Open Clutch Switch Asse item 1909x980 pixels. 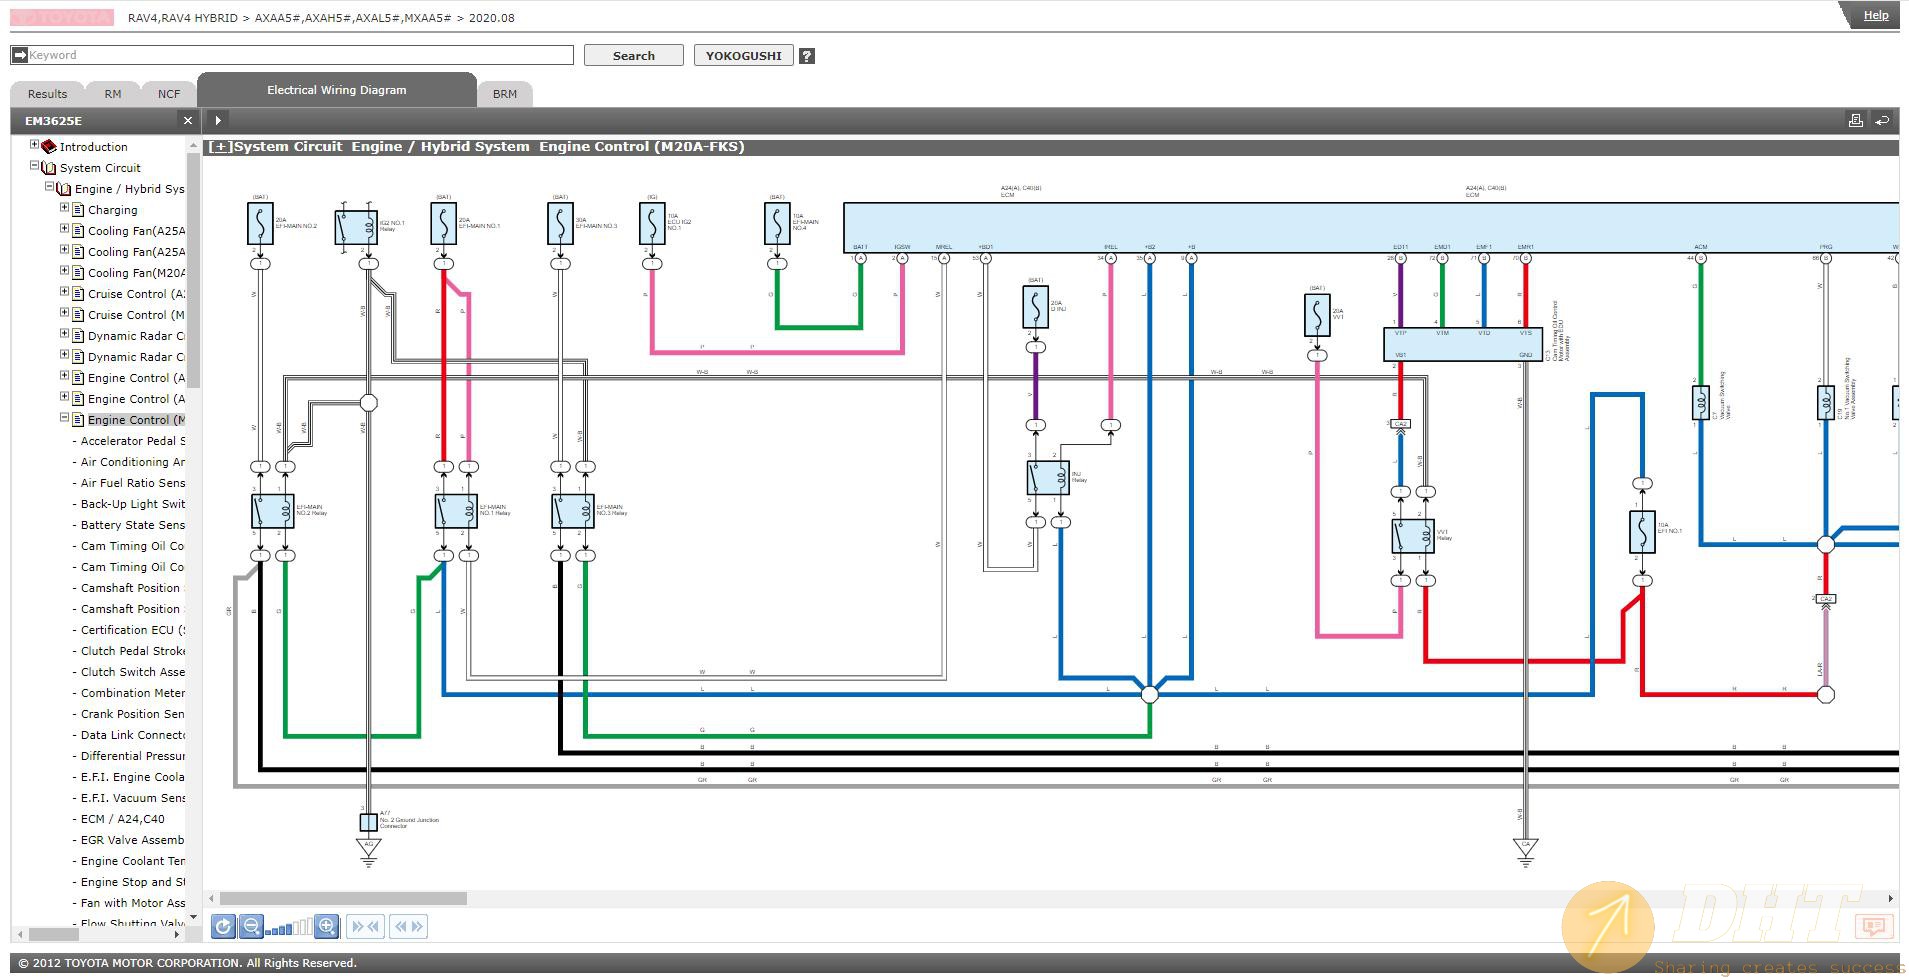click(x=132, y=672)
